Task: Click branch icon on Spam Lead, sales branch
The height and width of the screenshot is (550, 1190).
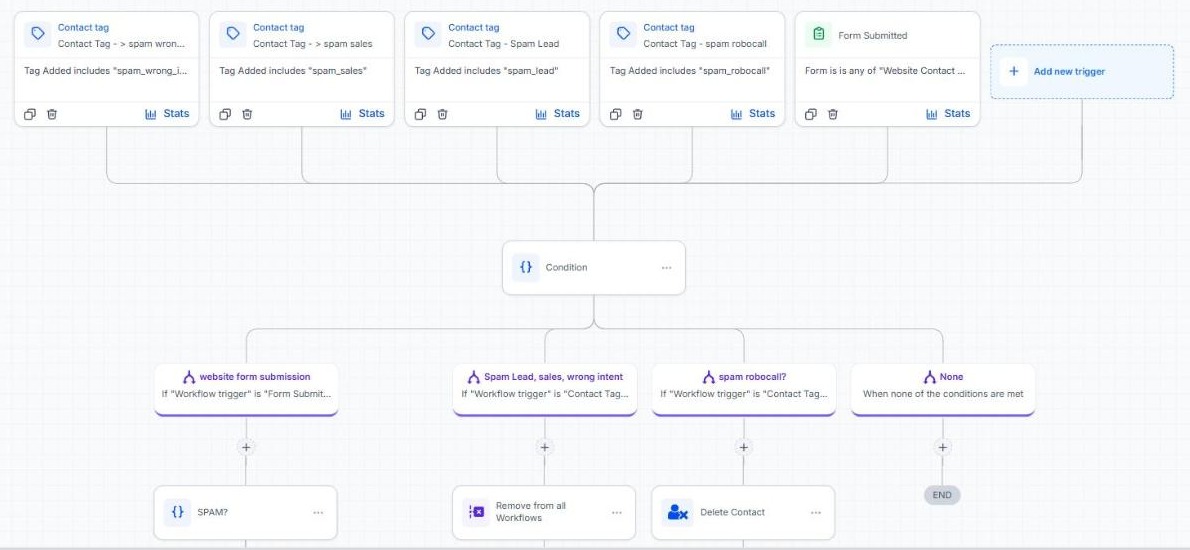Action: [x=474, y=377]
